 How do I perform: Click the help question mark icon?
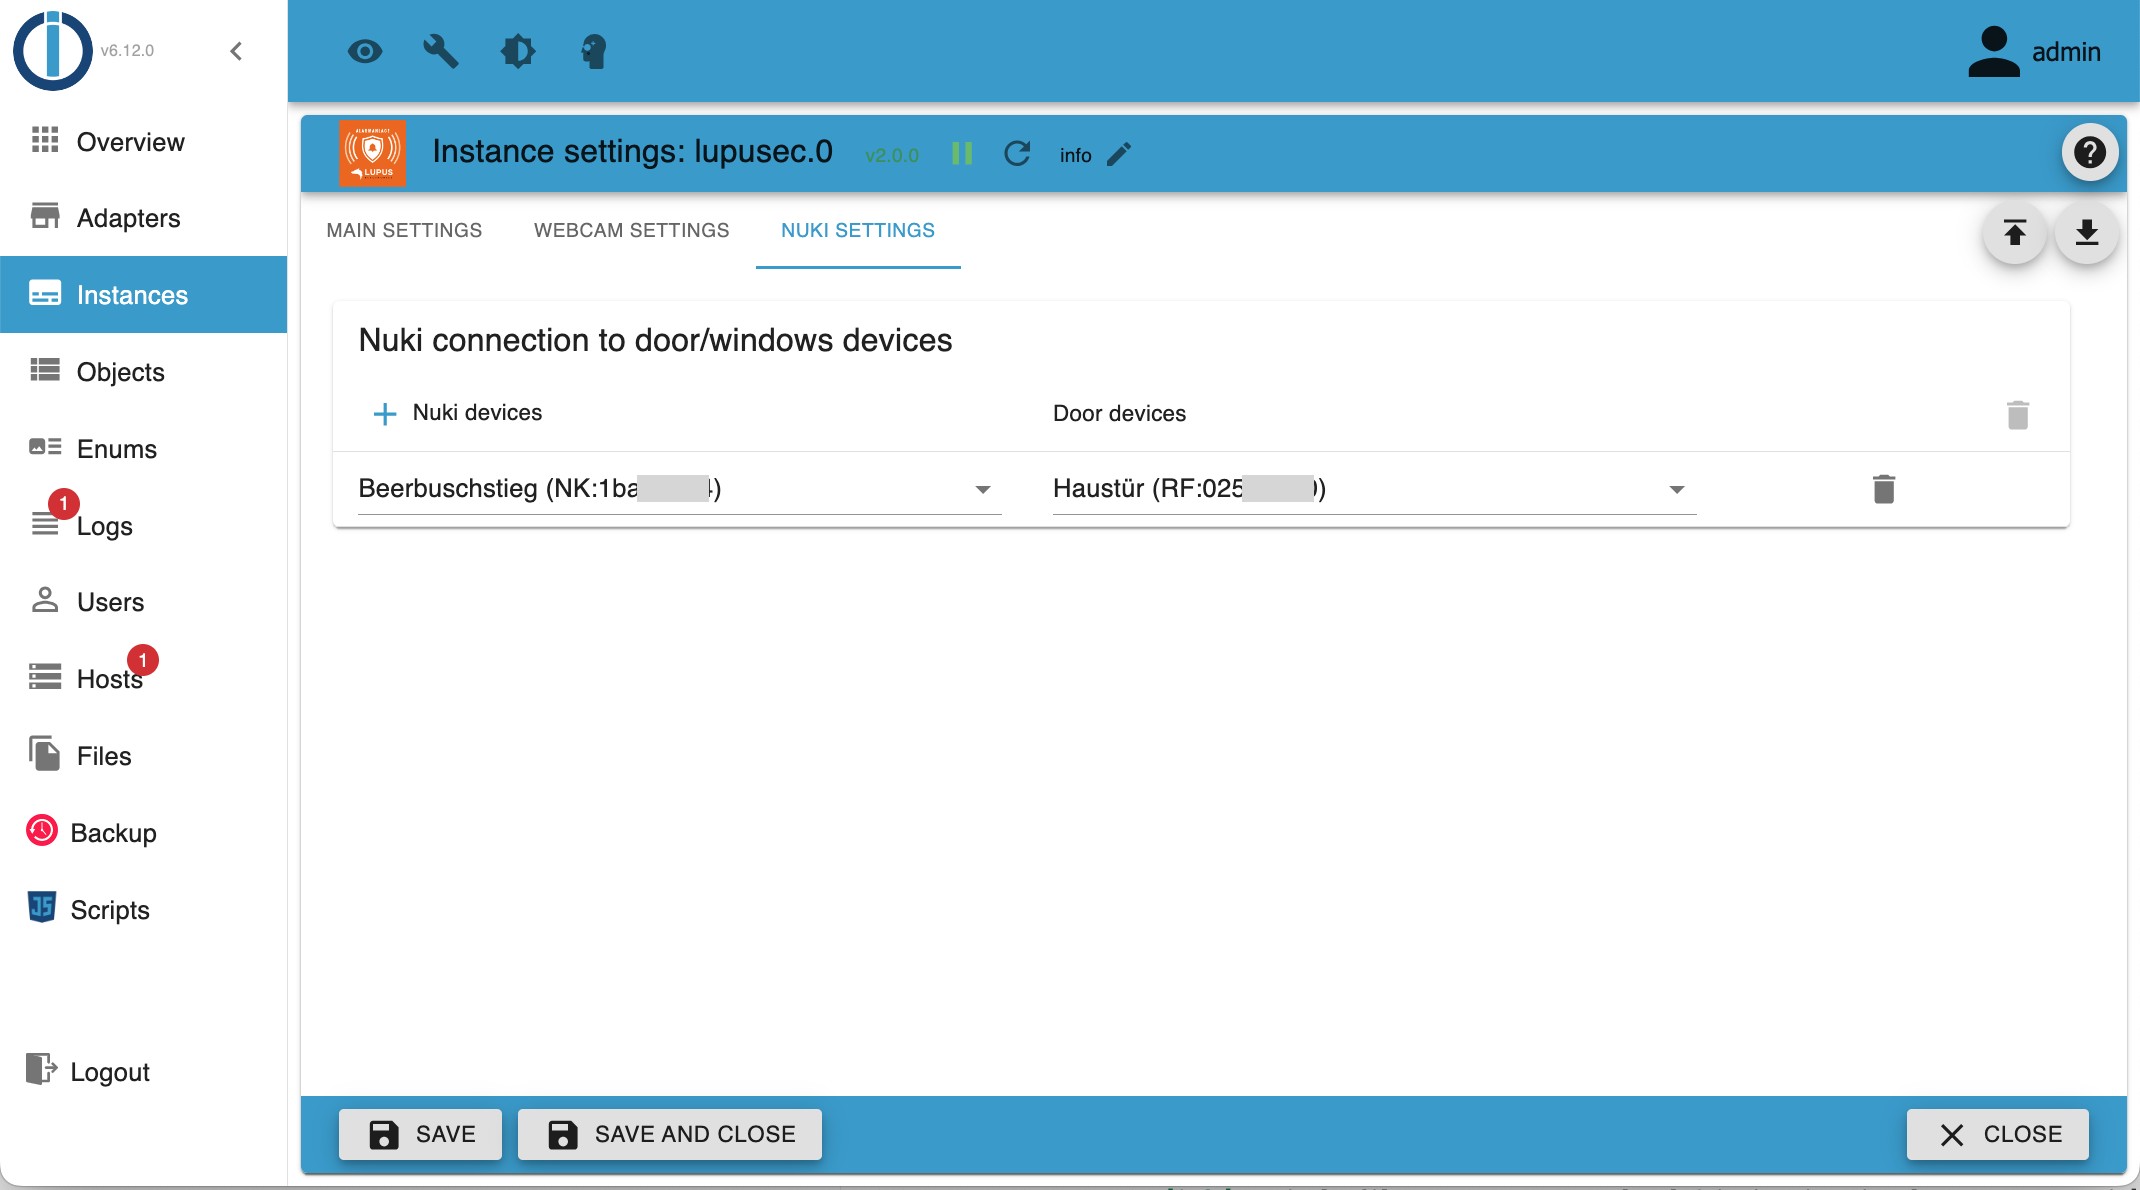click(2087, 152)
